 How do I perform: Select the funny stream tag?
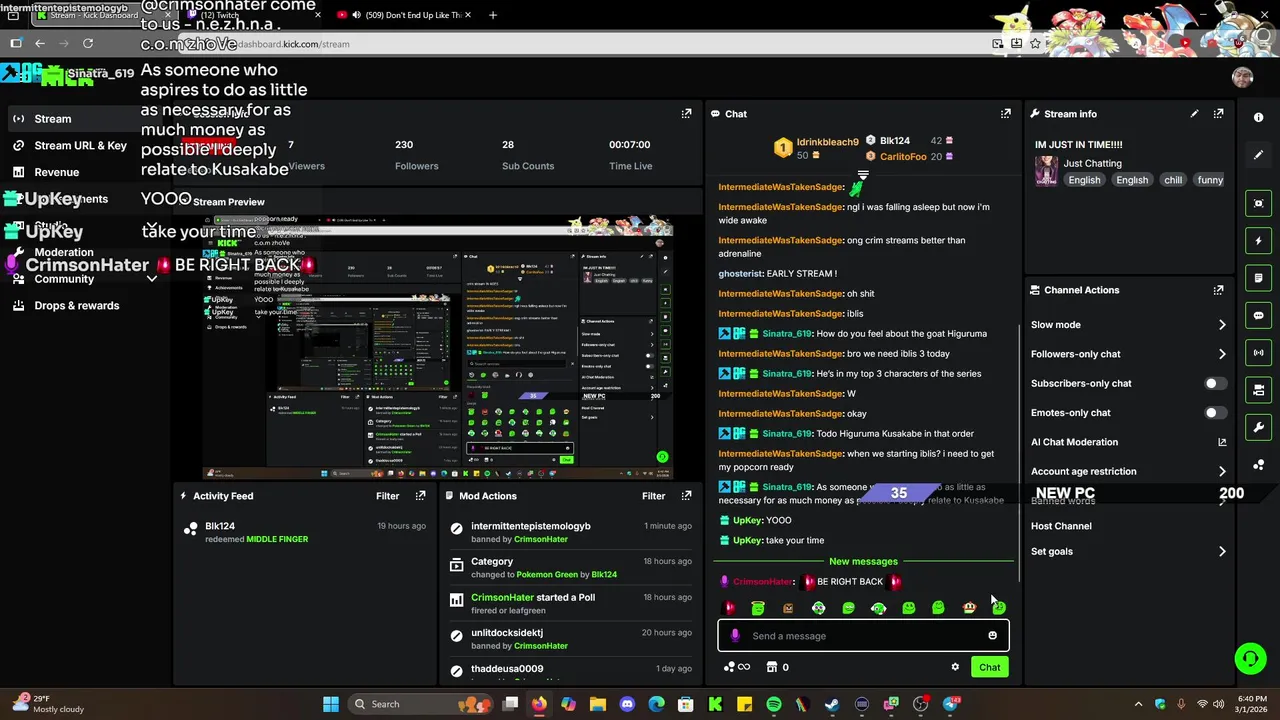click(1210, 180)
